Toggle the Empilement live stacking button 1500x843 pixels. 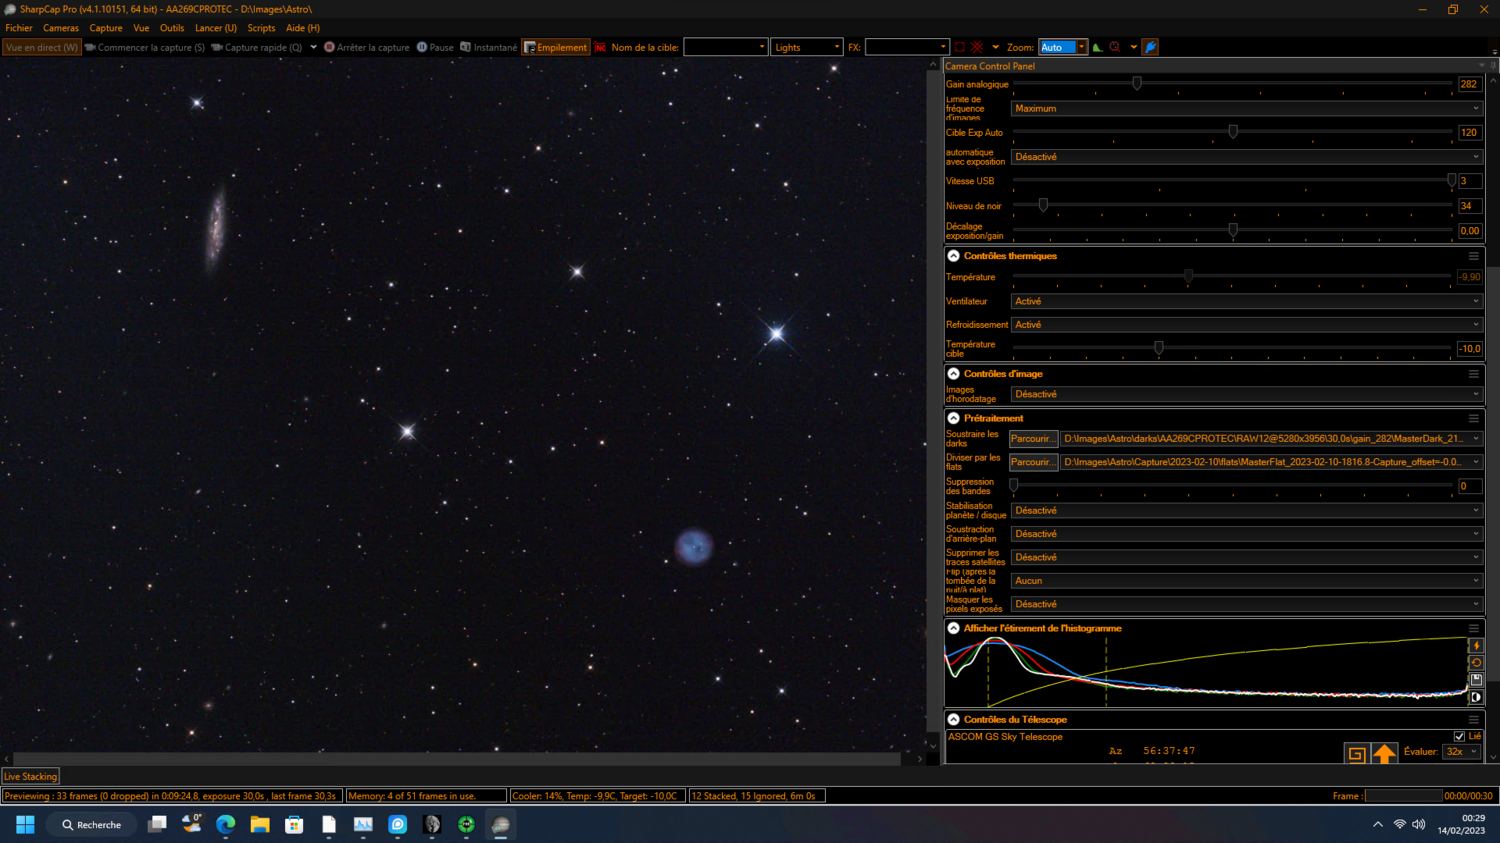pos(556,47)
